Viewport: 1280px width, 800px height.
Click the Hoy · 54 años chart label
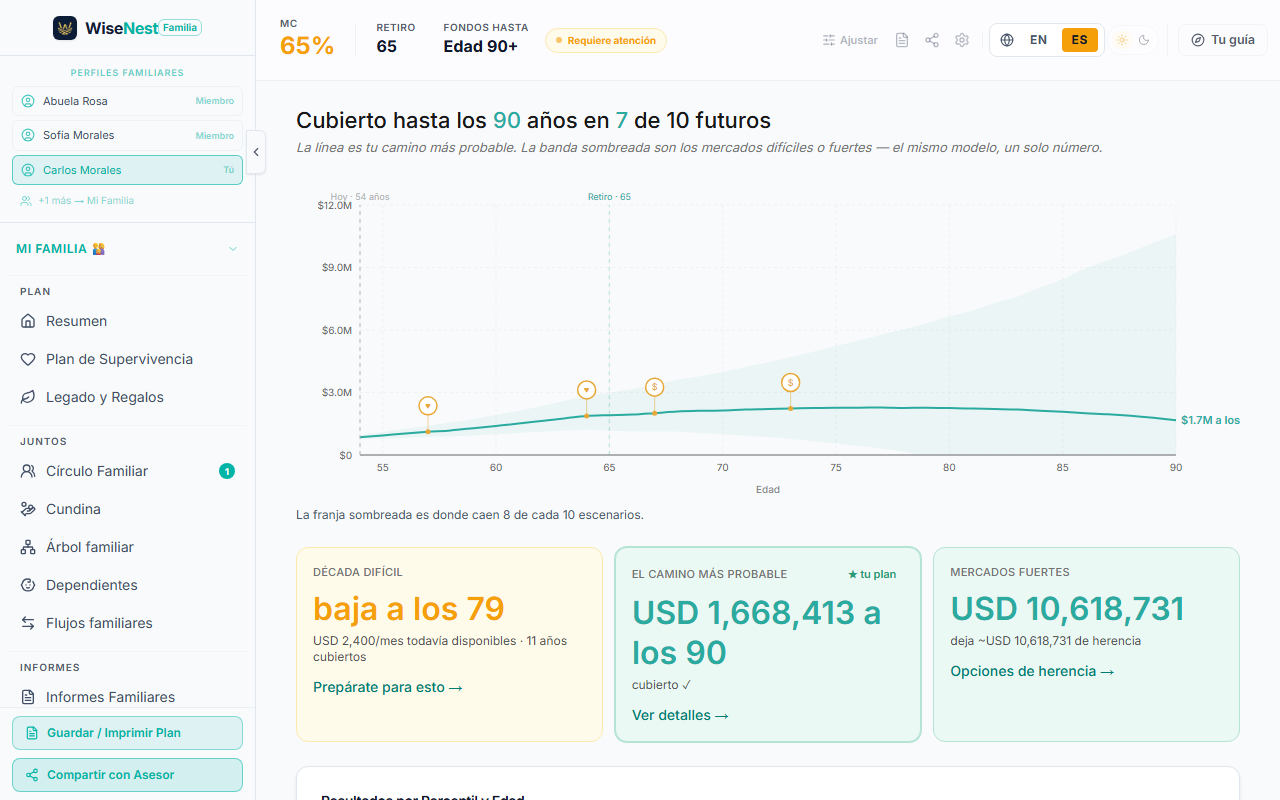(360, 197)
